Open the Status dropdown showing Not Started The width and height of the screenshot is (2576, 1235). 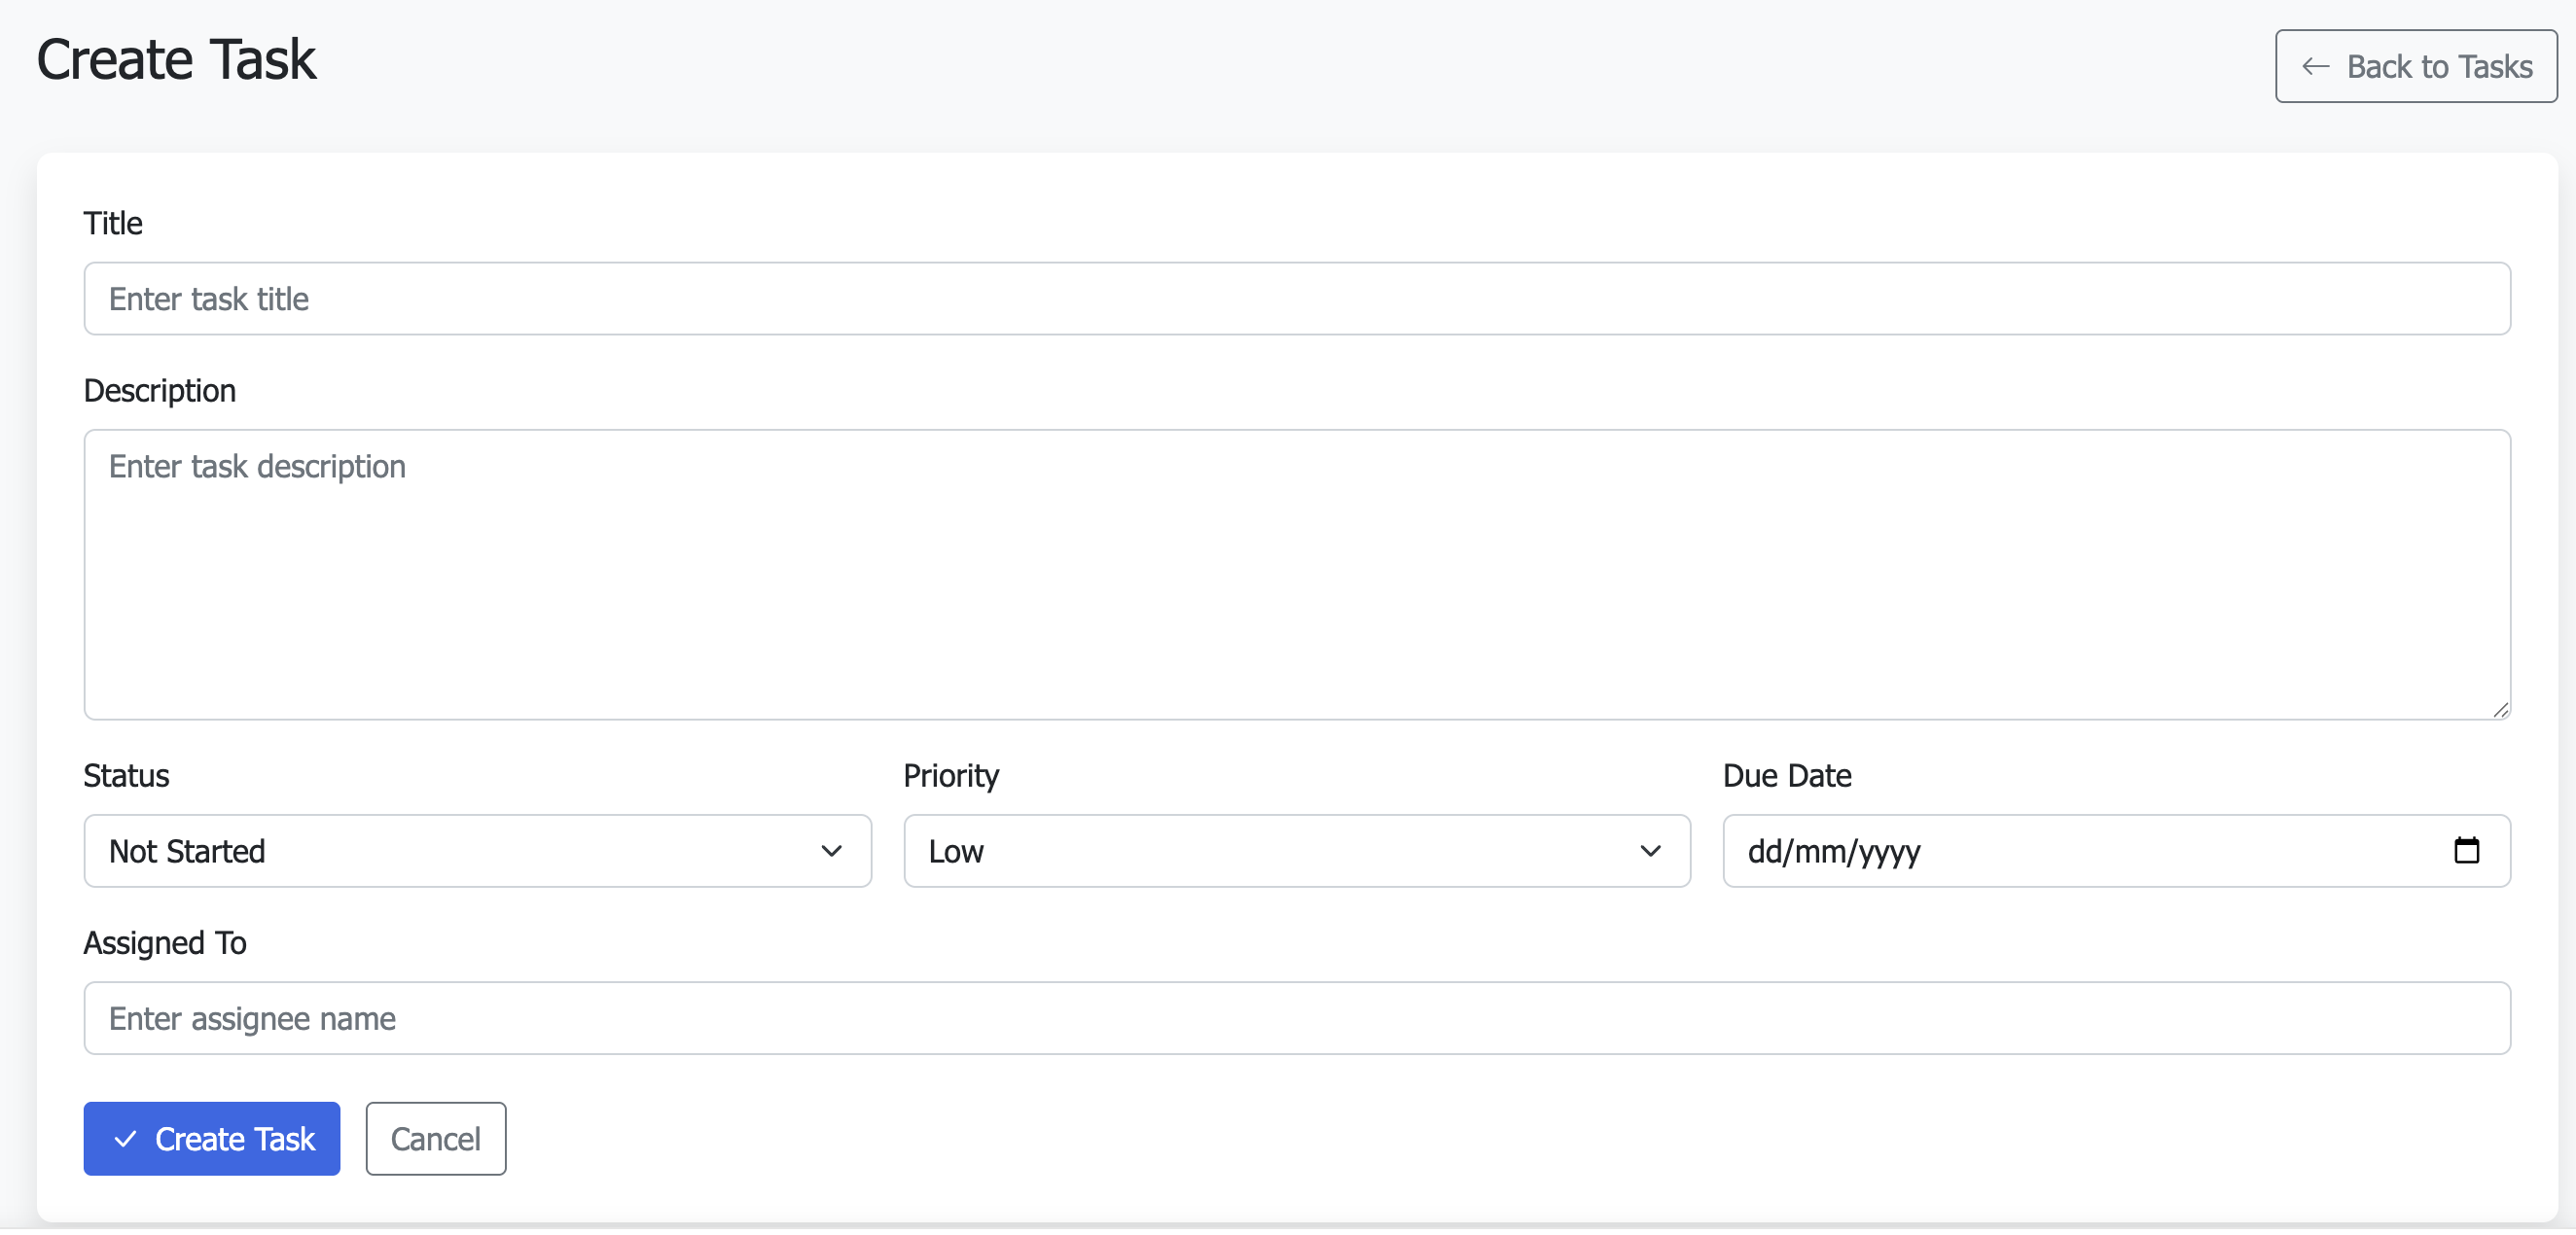[477, 850]
